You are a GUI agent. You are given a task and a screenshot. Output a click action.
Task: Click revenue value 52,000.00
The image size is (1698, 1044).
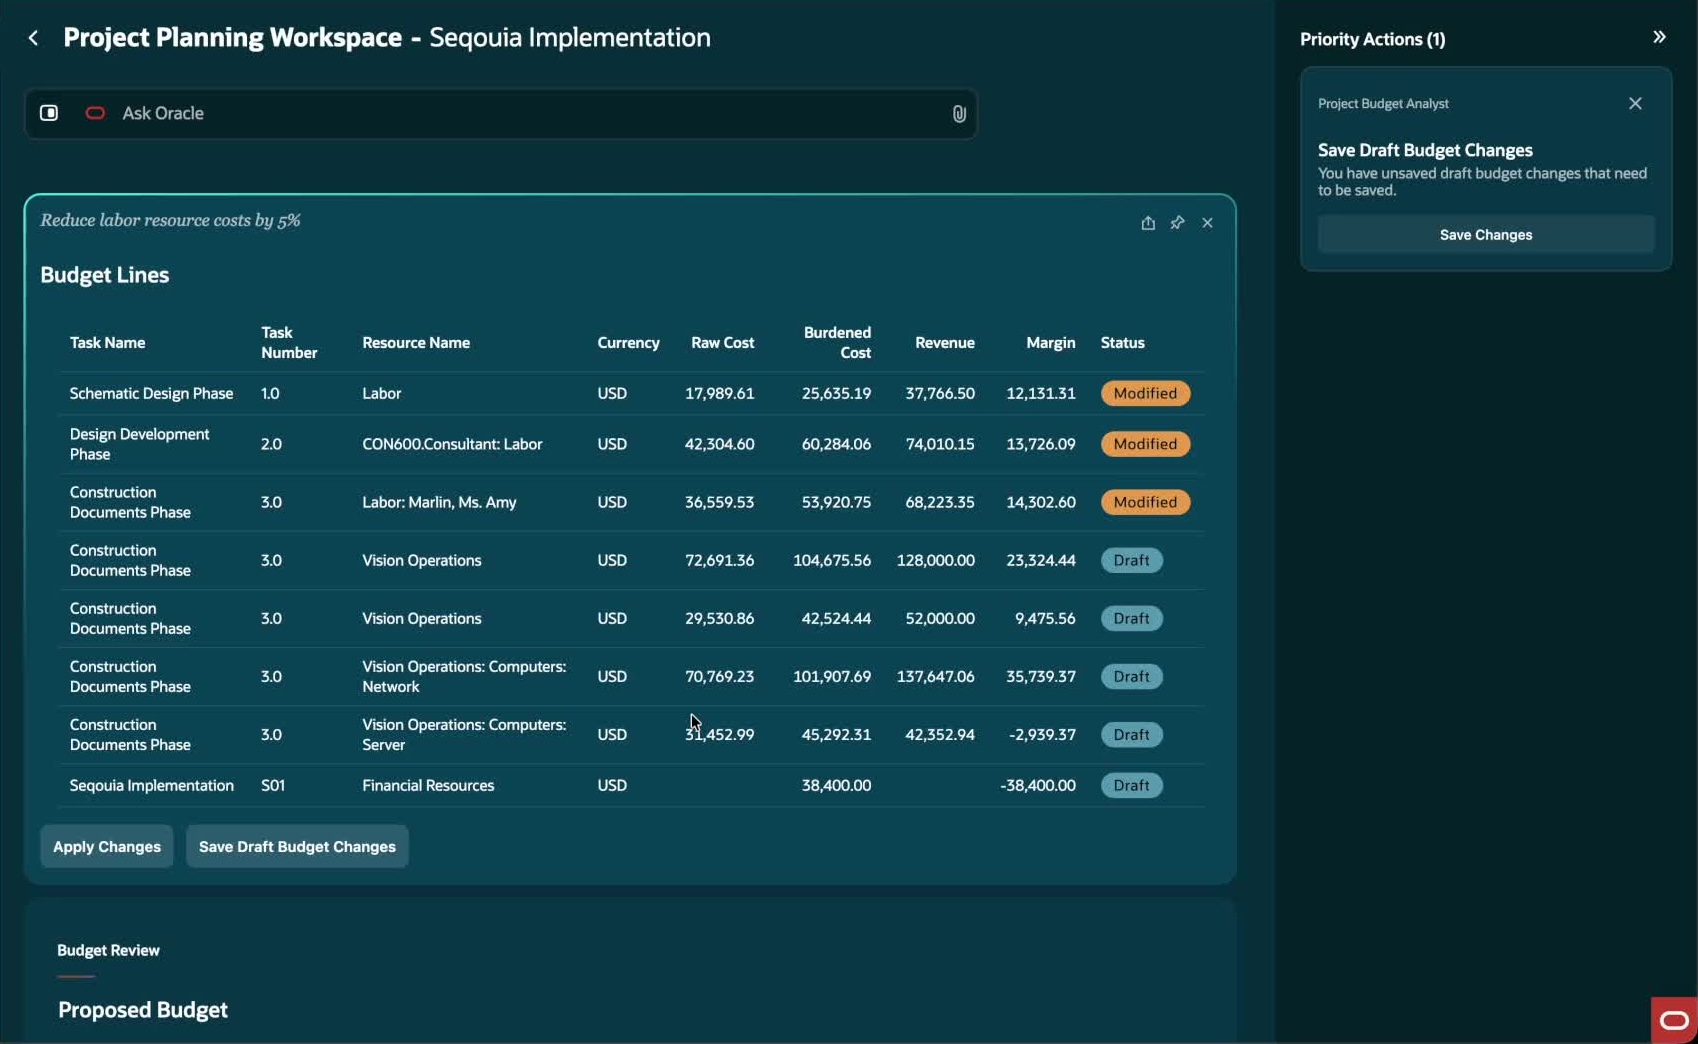(x=940, y=618)
